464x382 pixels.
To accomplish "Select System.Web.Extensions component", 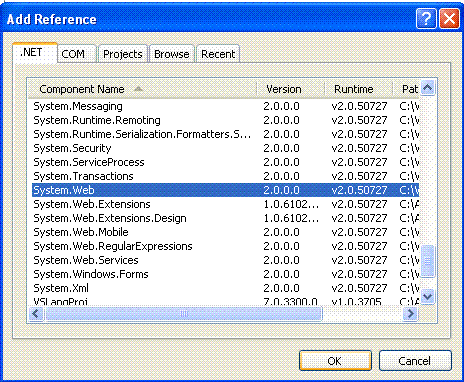I will tap(225, 204).
